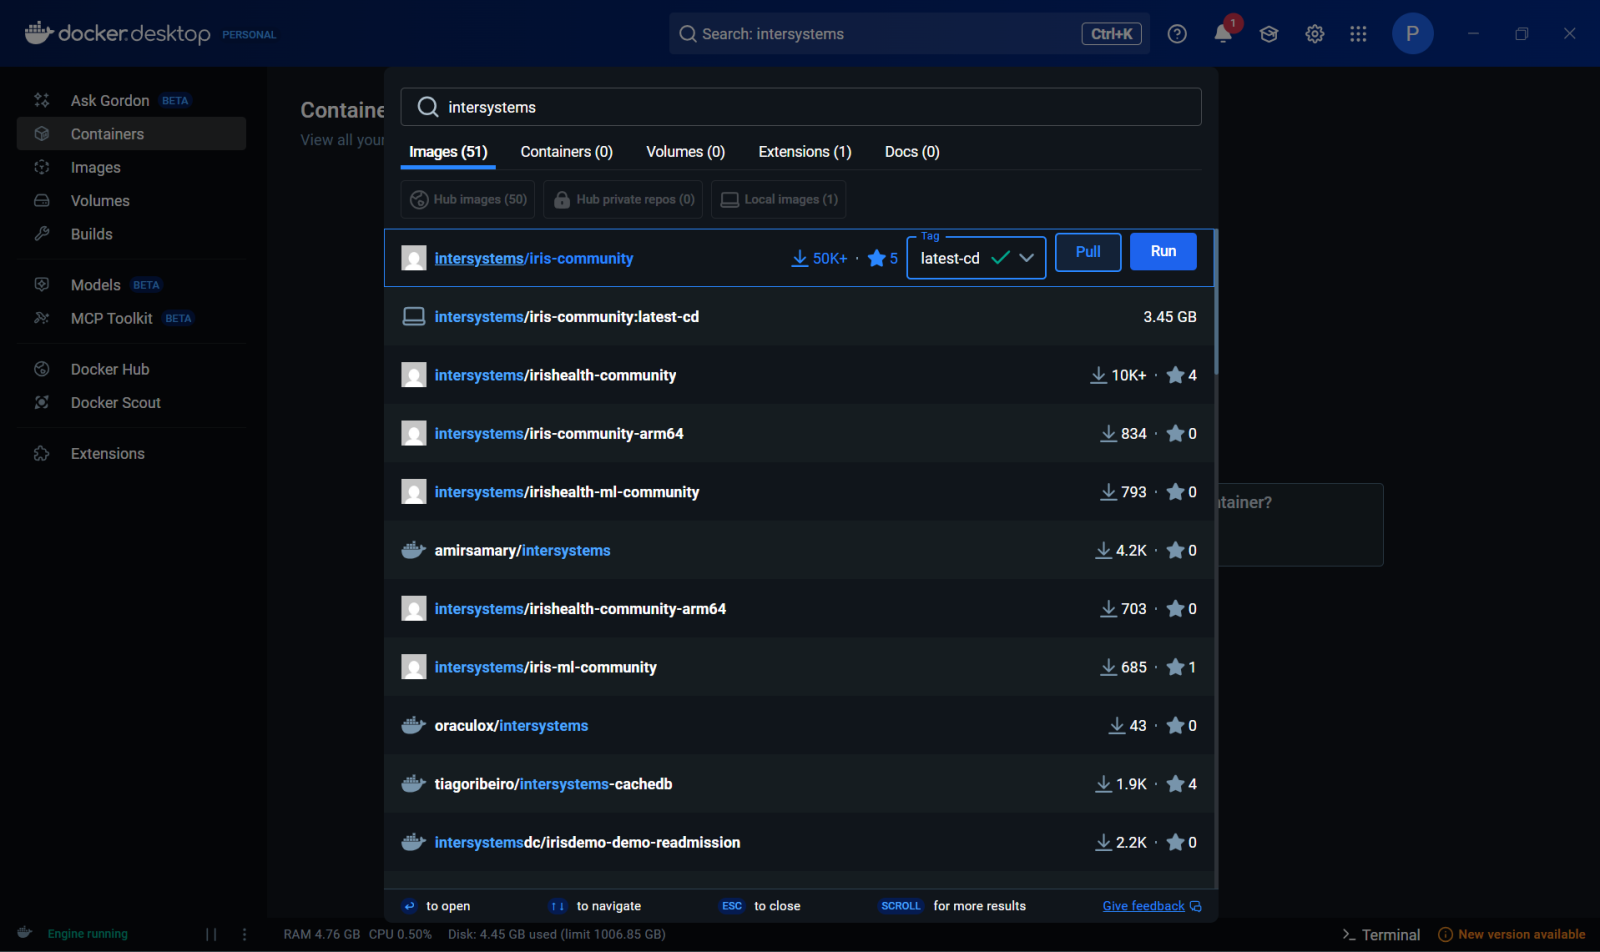Pull the intersystems/iris-community image
The width and height of the screenshot is (1600, 952).
(x=1088, y=252)
